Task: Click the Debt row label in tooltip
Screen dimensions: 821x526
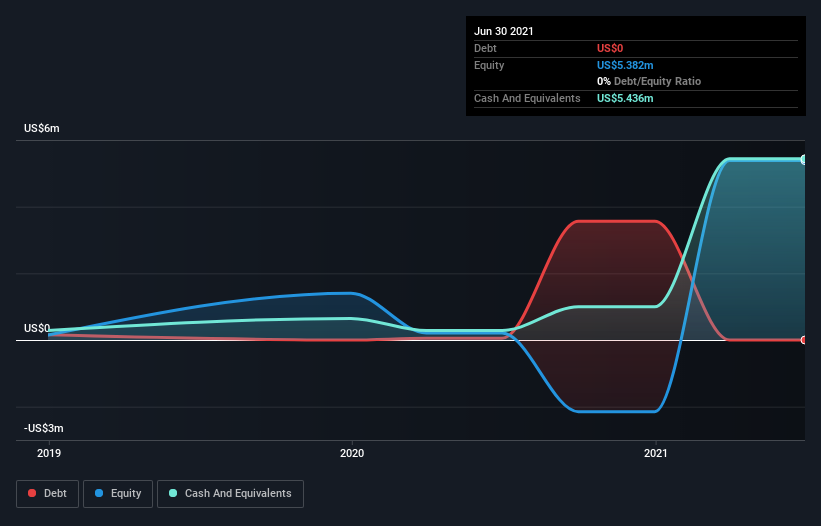Action: tap(485, 49)
